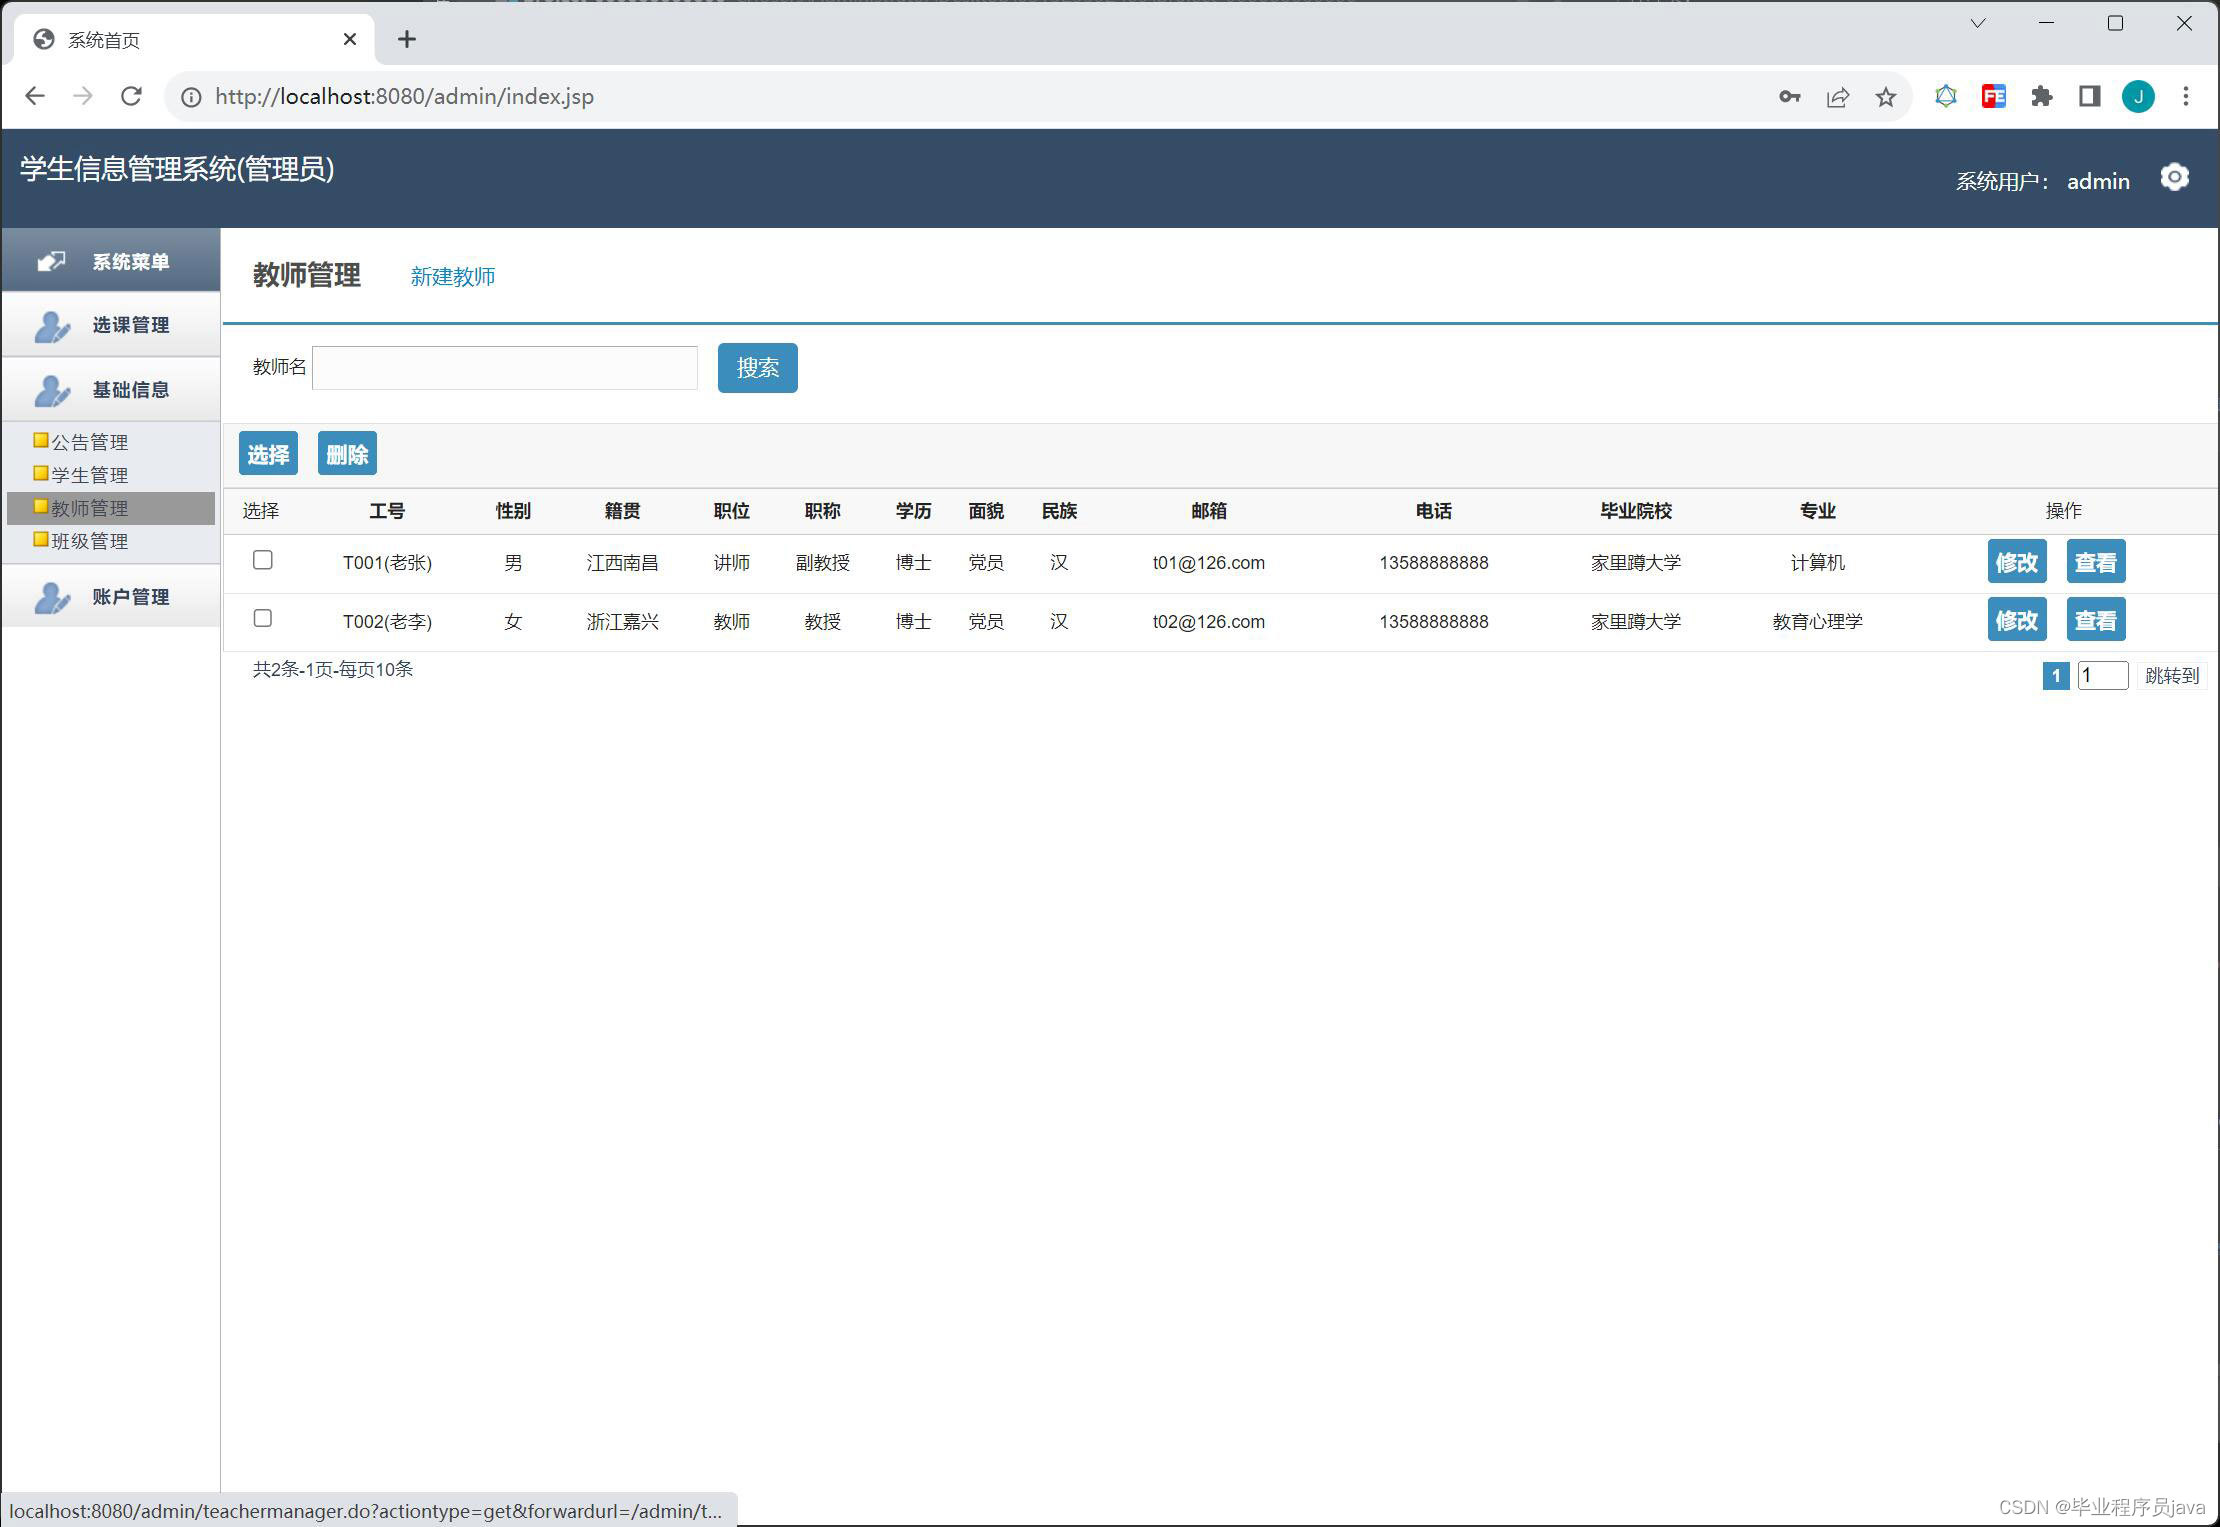This screenshot has height=1527, width=2220.
Task: Toggle the browser side panel icon
Action: click(x=2089, y=96)
